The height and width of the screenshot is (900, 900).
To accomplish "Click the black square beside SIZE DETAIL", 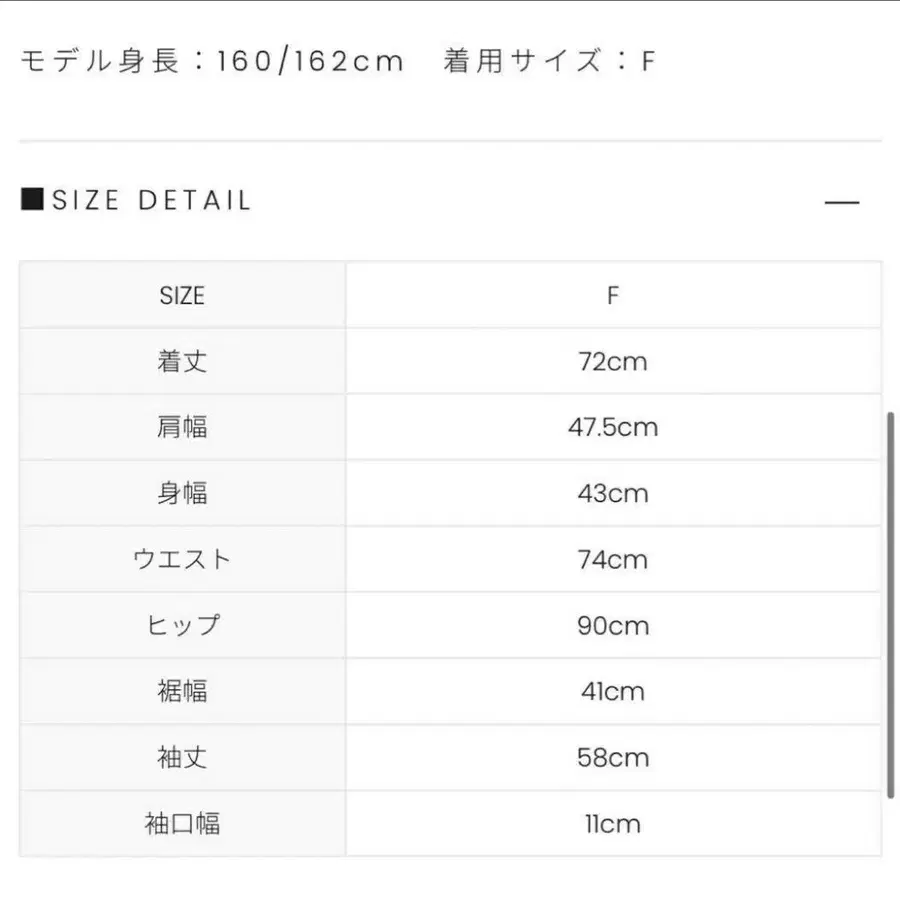I will click(x=32, y=199).
